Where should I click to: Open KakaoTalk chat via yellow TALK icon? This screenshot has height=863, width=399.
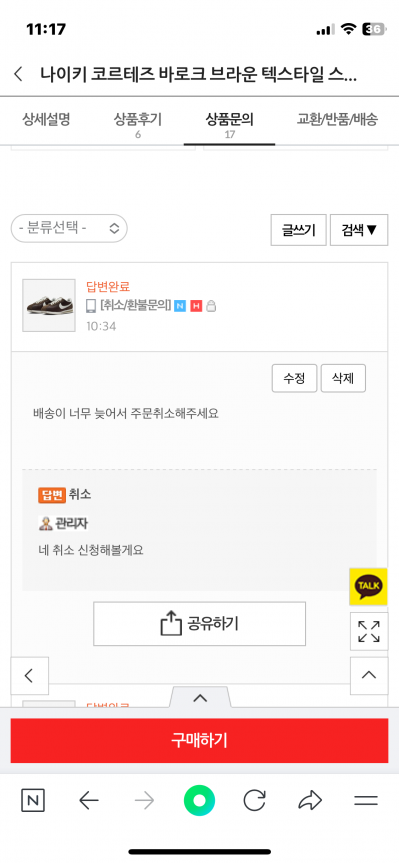pos(368,587)
